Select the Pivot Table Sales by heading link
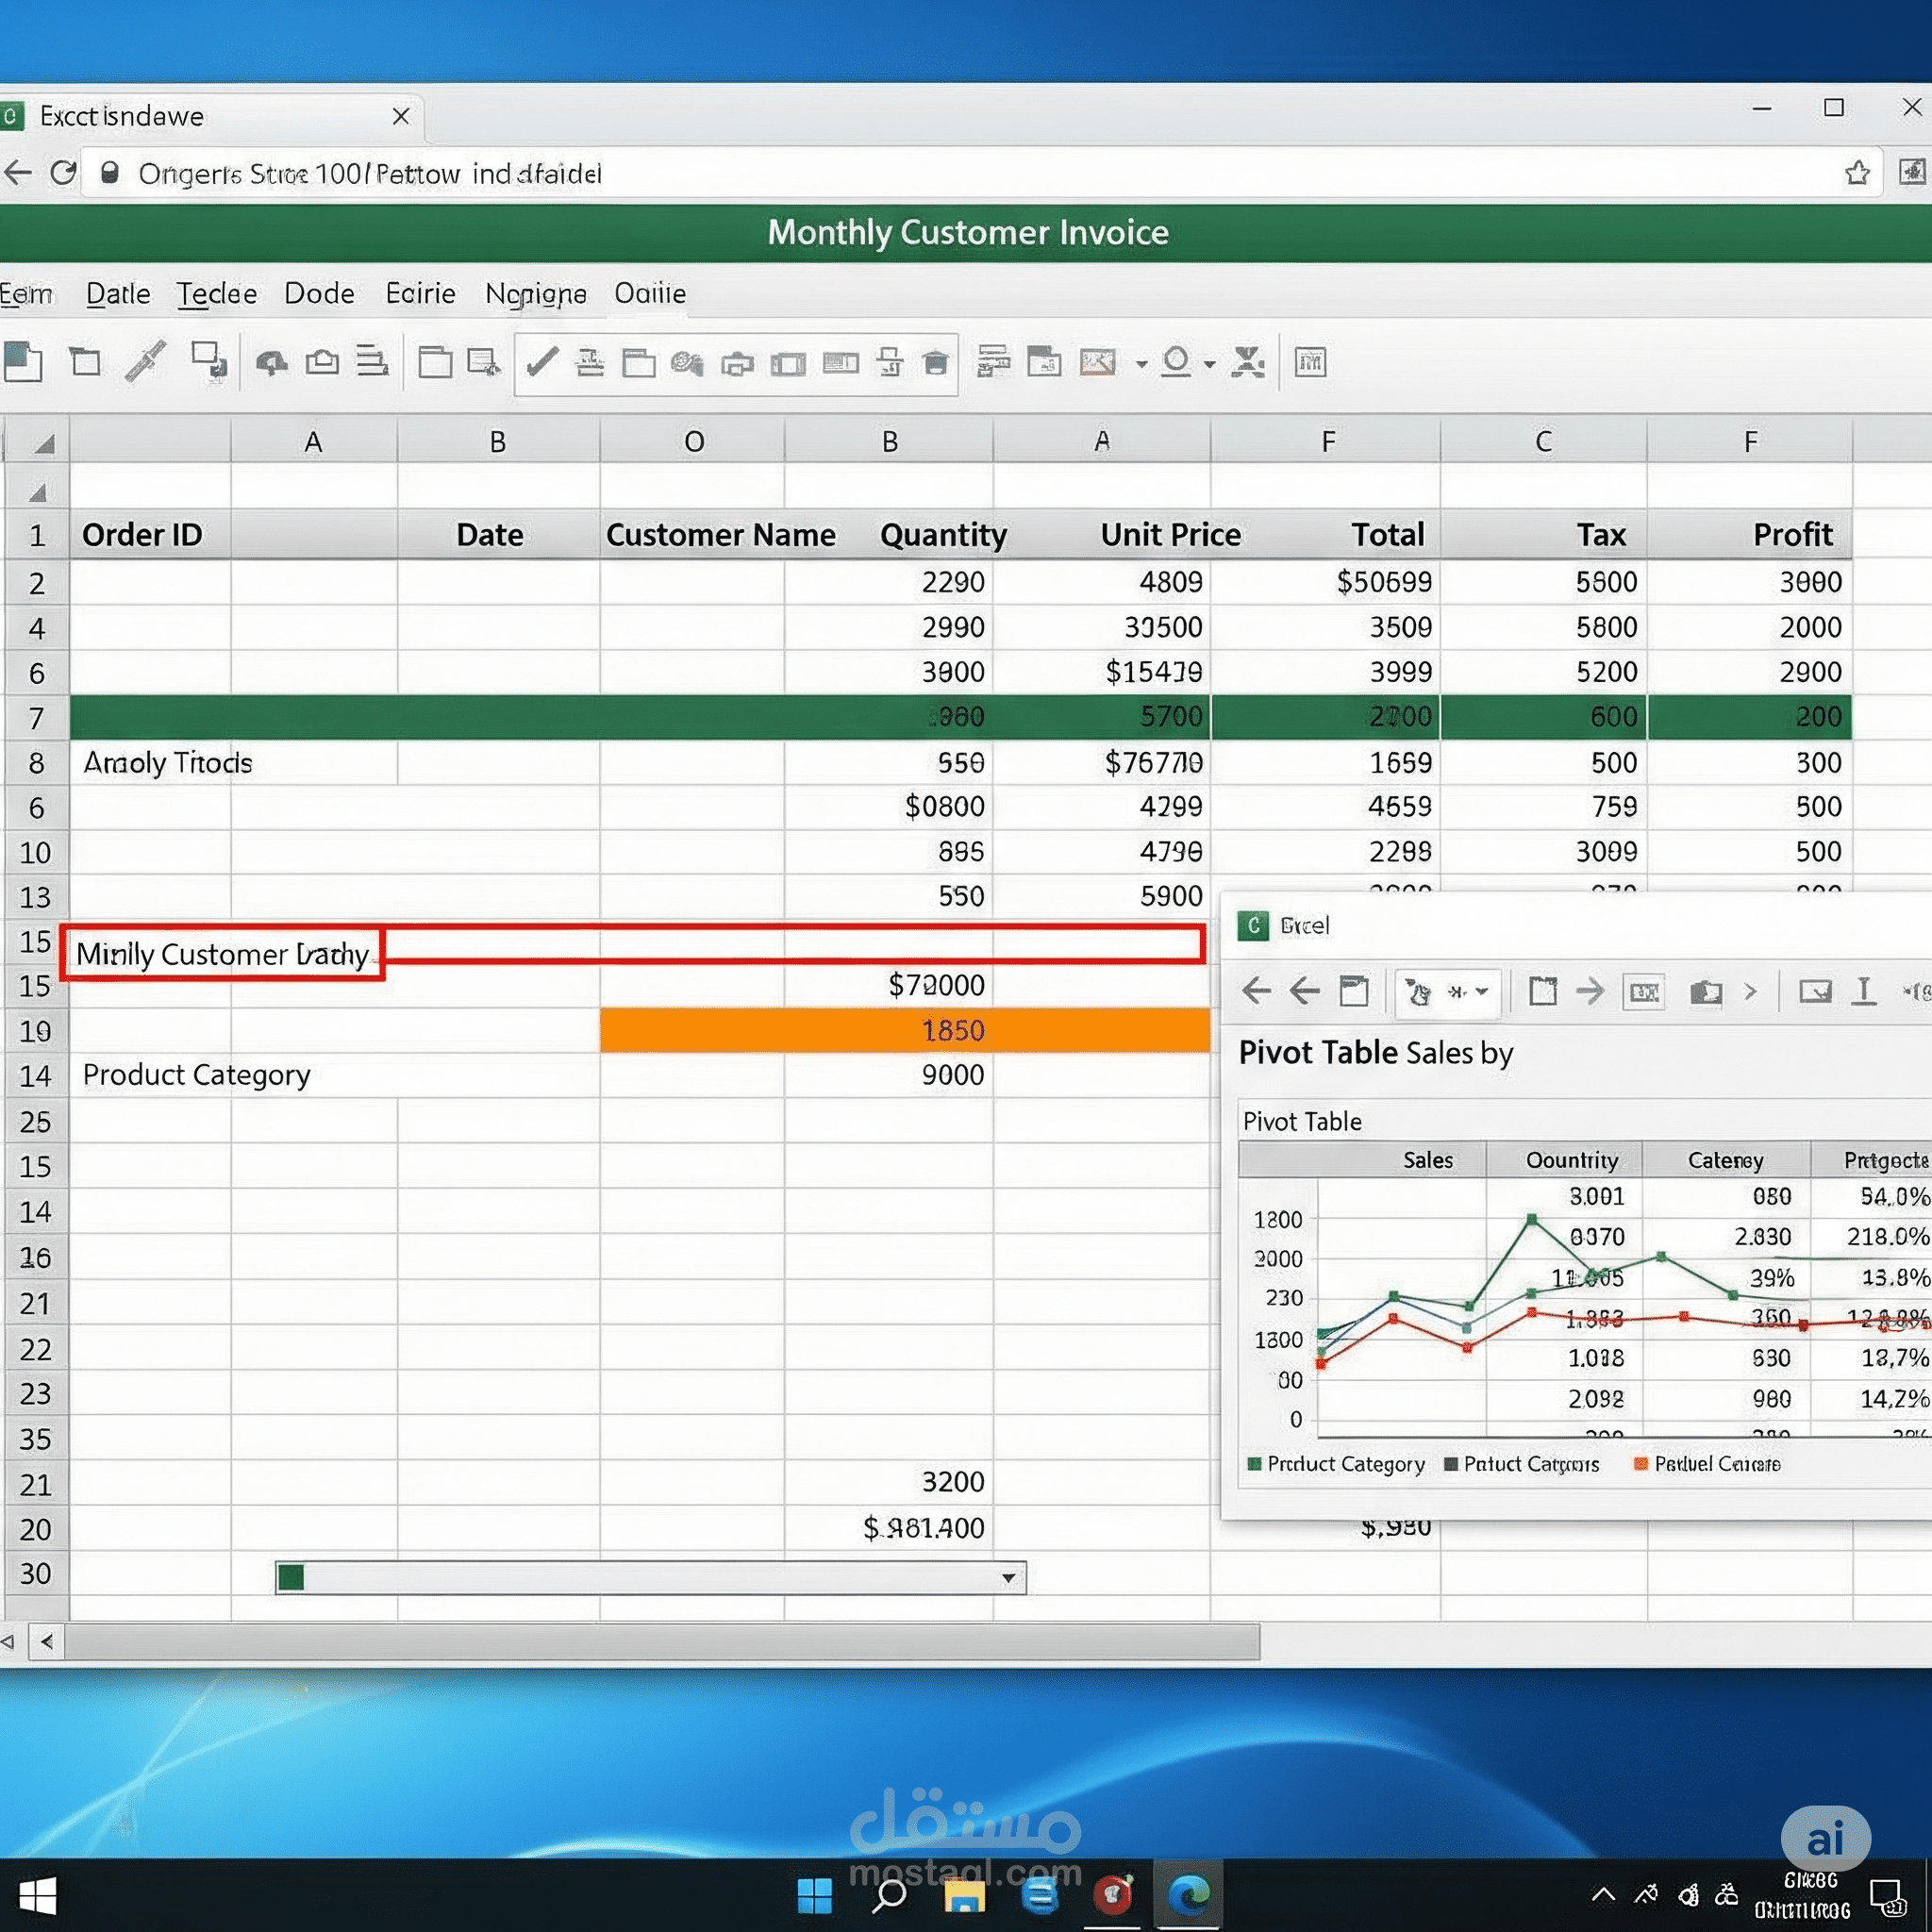Image resolution: width=1932 pixels, height=1932 pixels. click(1375, 1052)
